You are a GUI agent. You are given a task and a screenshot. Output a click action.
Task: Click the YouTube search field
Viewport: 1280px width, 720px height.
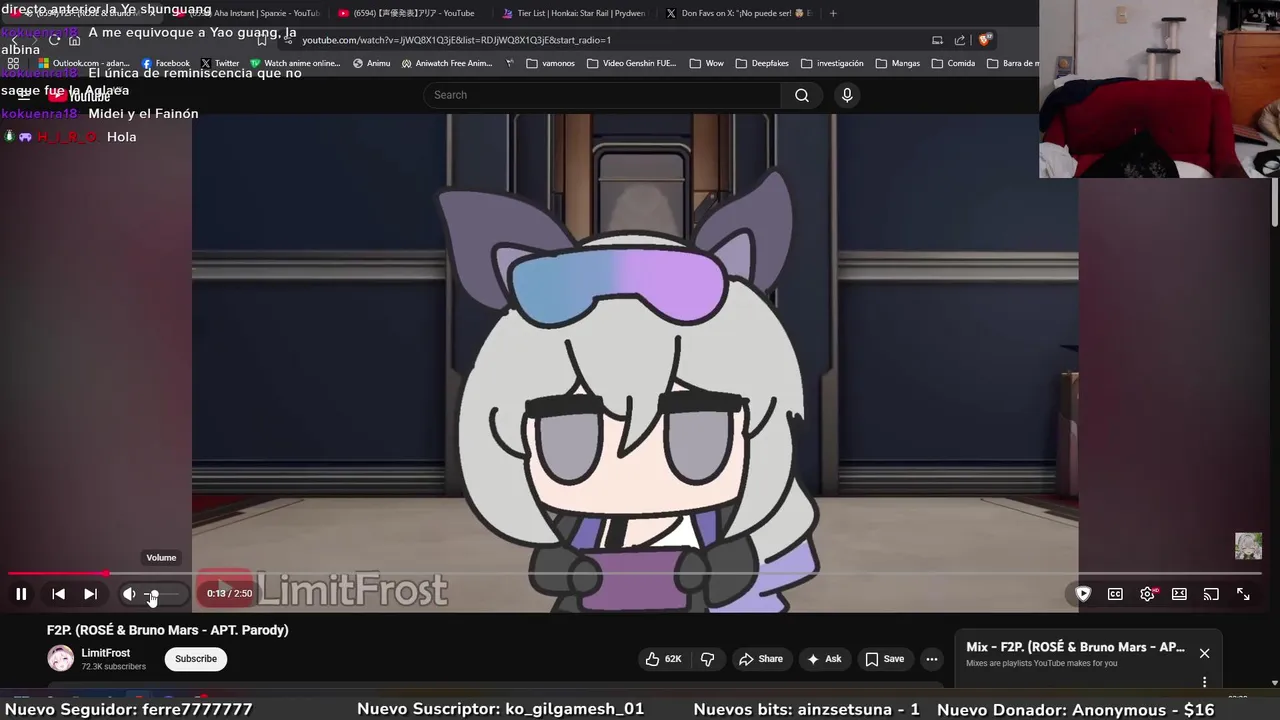tap(603, 95)
